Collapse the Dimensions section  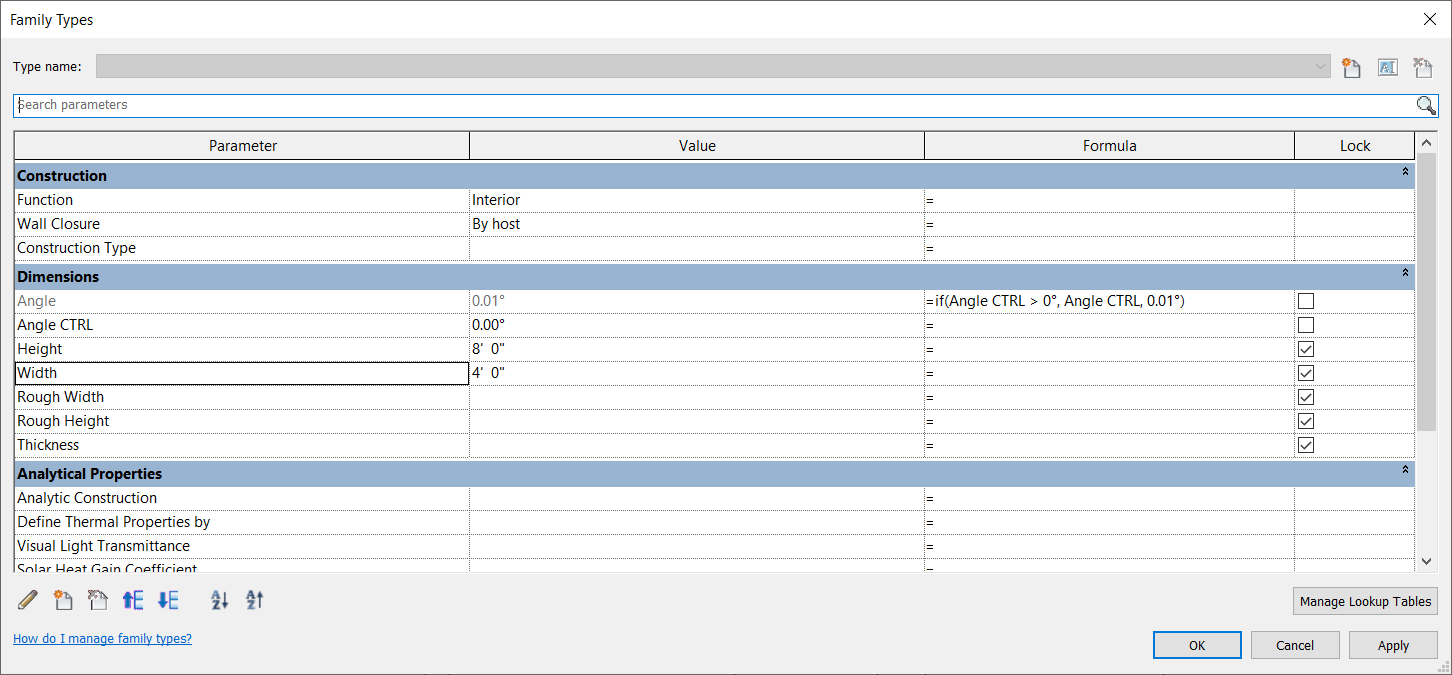point(1404,272)
